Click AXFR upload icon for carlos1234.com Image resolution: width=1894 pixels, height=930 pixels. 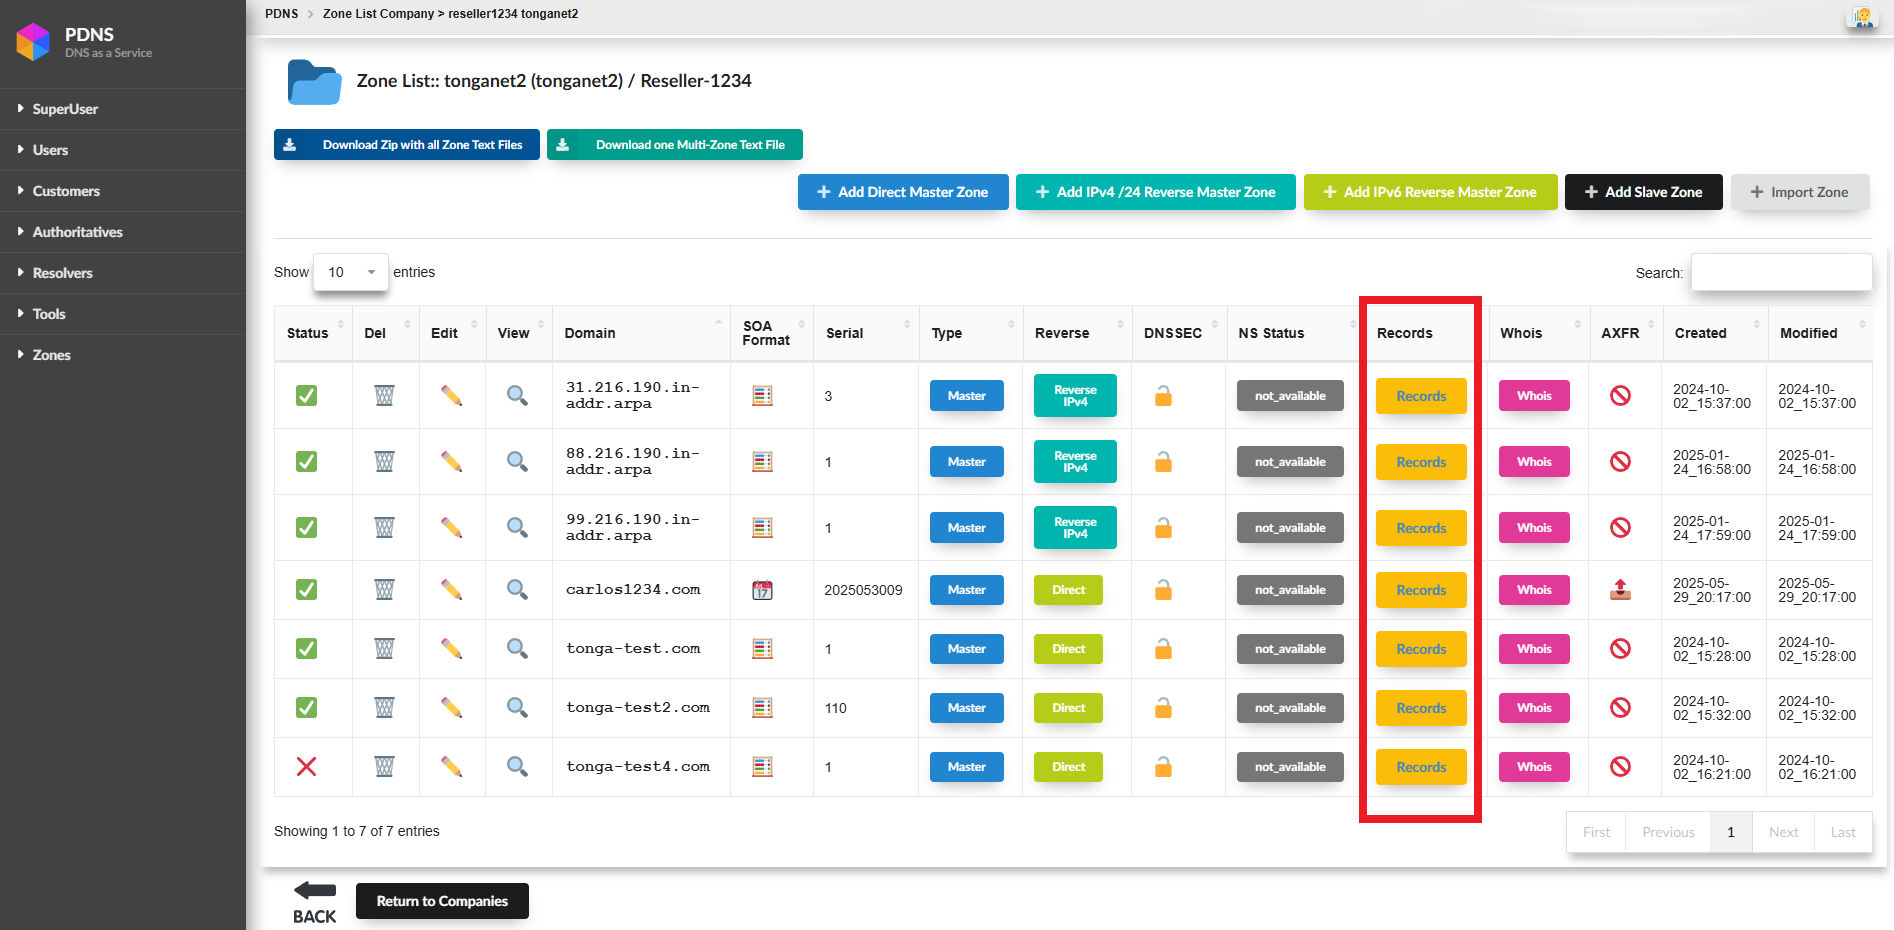(x=1620, y=590)
